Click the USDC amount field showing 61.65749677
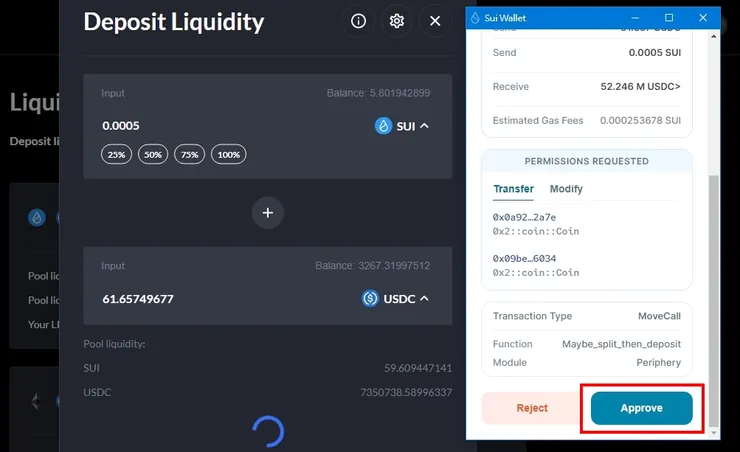This screenshot has width=740, height=452. [x=138, y=299]
